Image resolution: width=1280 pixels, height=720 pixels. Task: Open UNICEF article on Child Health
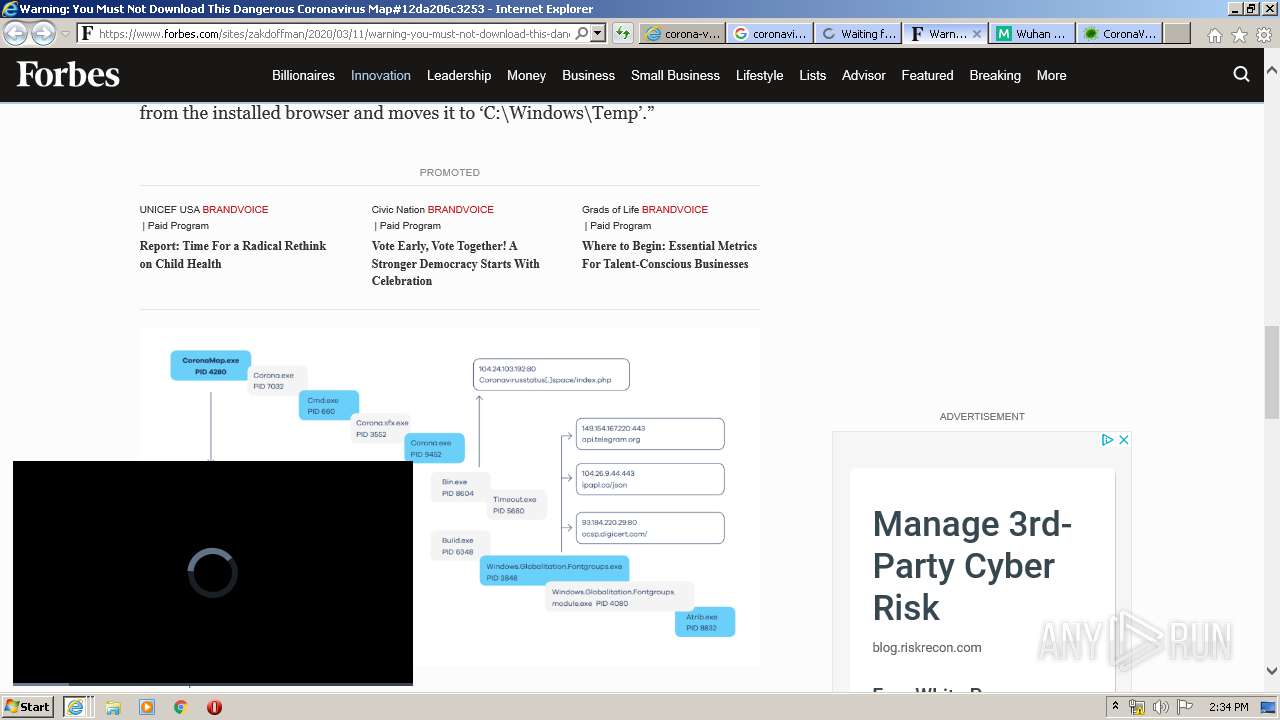[233, 255]
